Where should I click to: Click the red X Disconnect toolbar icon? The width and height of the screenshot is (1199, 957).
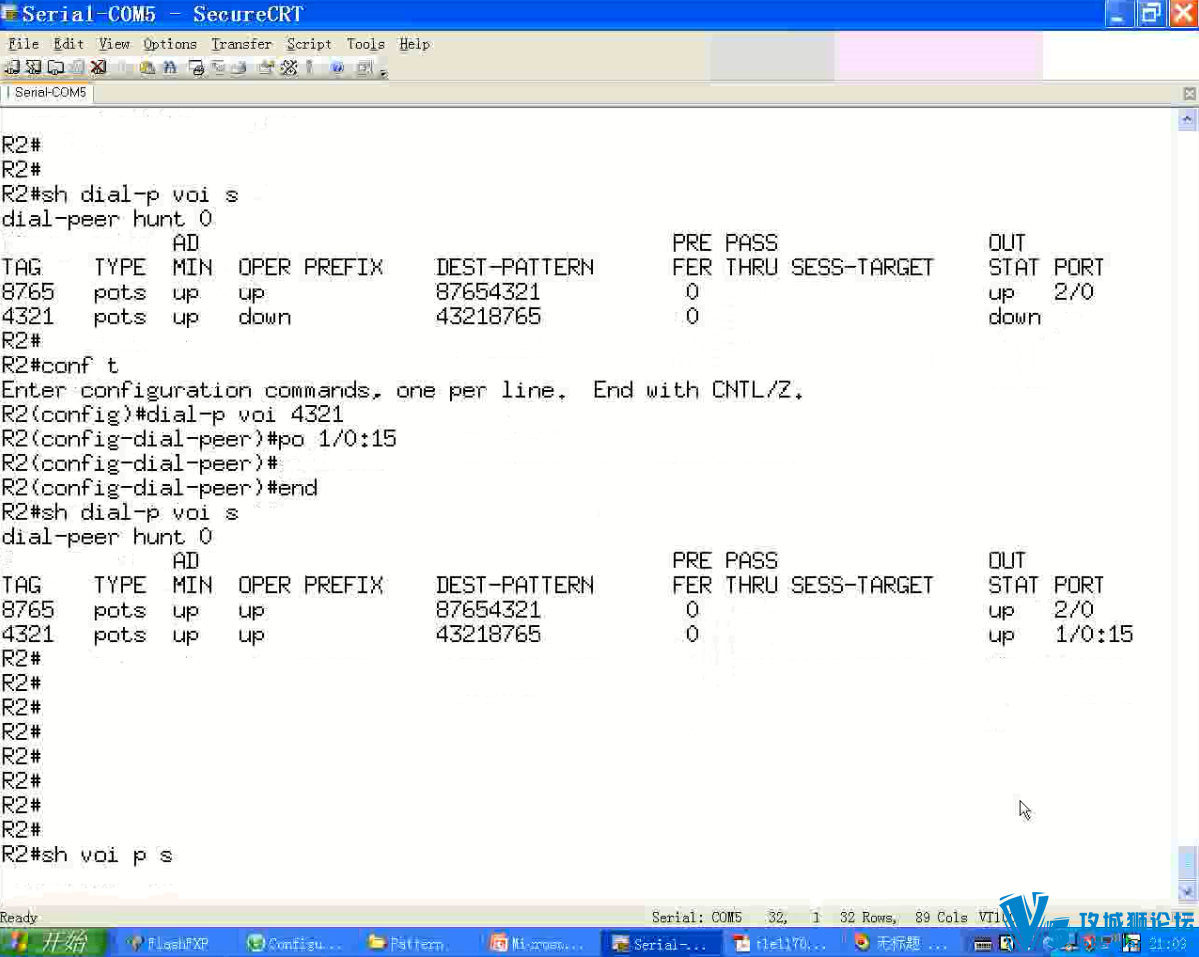coord(98,67)
